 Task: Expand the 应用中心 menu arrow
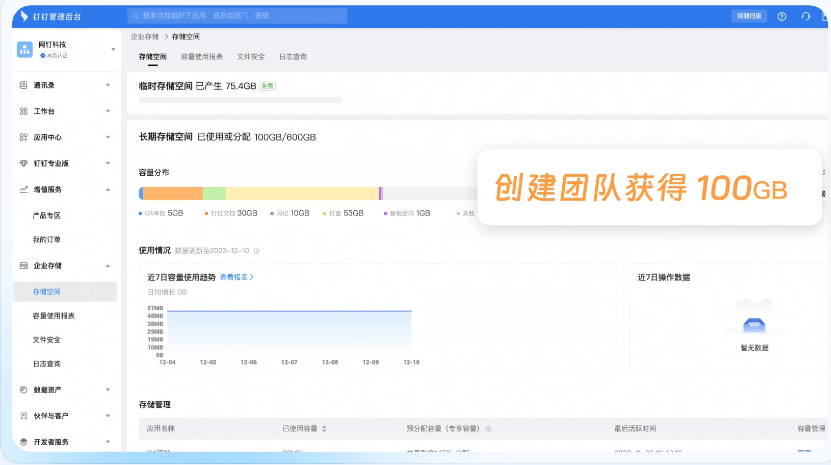click(x=108, y=137)
